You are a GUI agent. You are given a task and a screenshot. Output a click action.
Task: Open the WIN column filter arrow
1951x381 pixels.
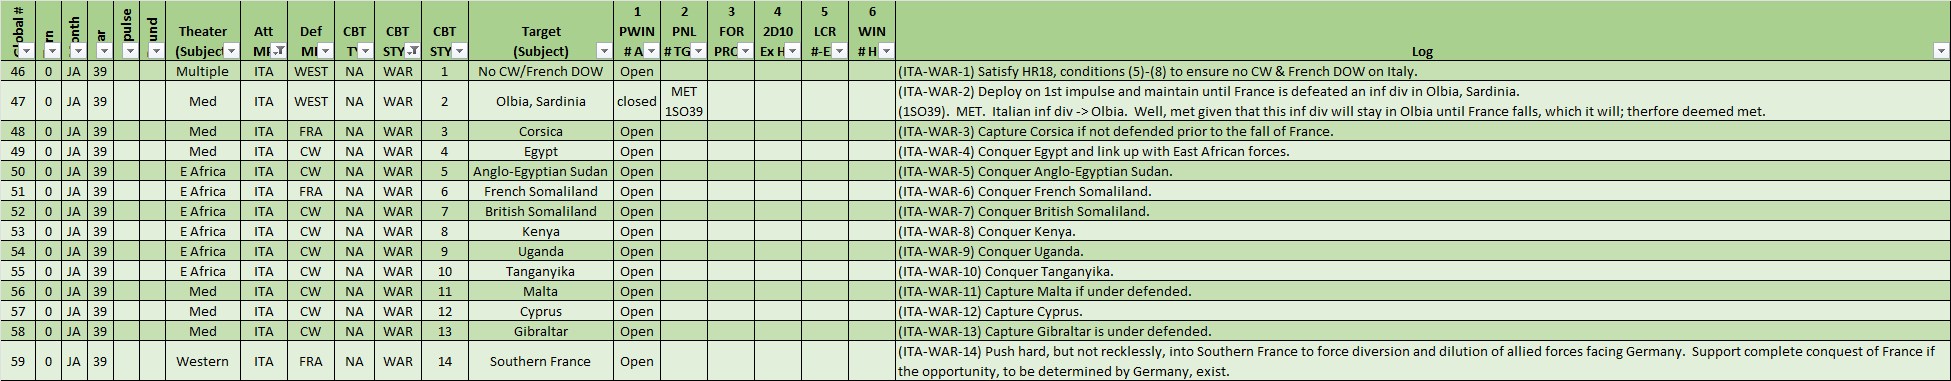886,51
